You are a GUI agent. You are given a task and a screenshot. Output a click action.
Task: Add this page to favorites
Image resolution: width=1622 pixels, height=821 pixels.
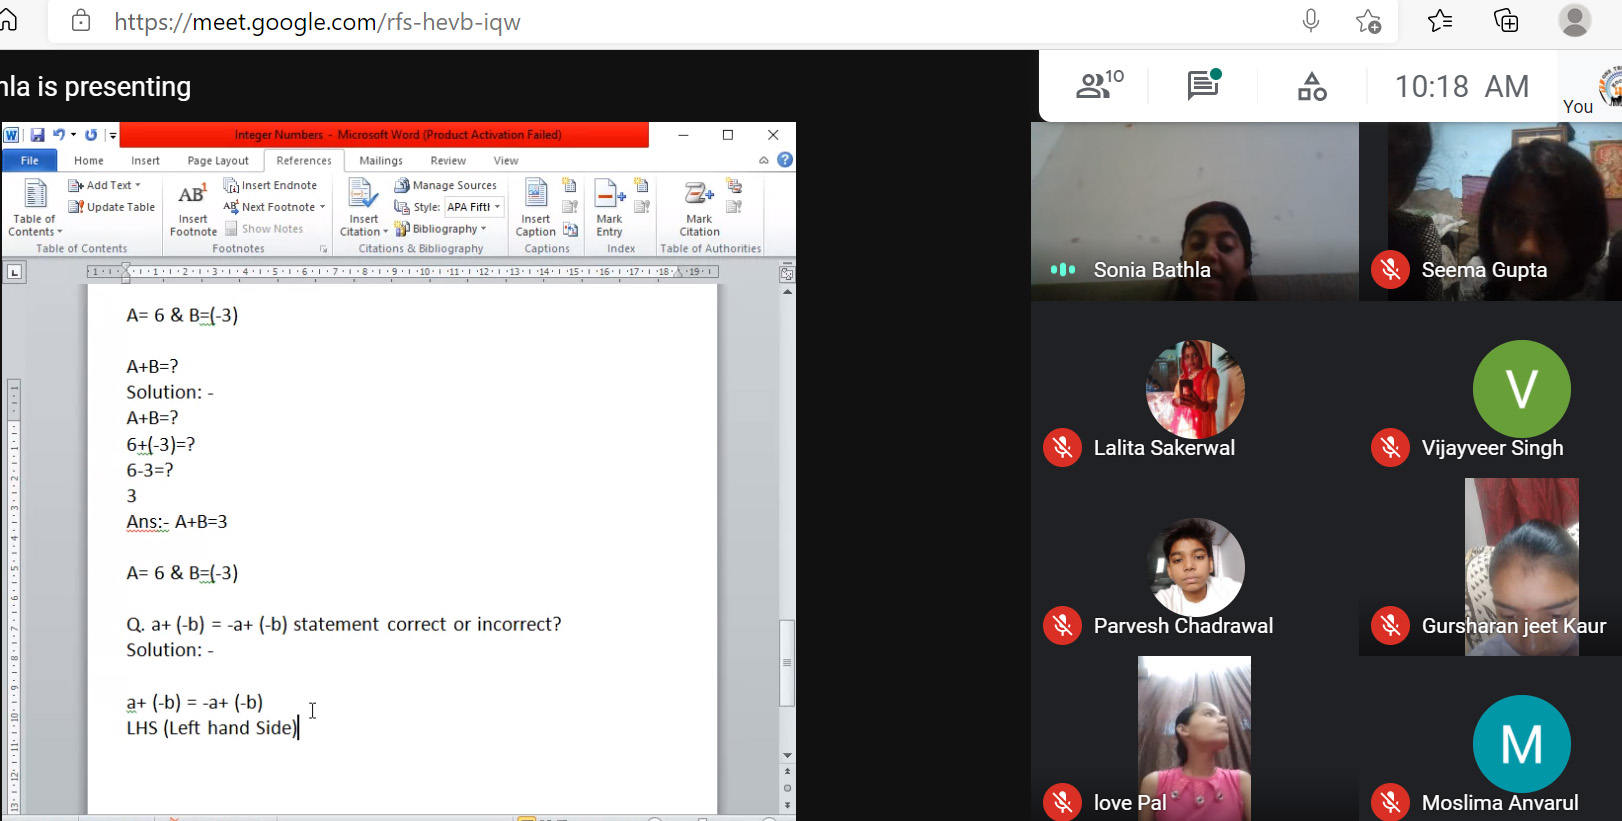(1368, 21)
